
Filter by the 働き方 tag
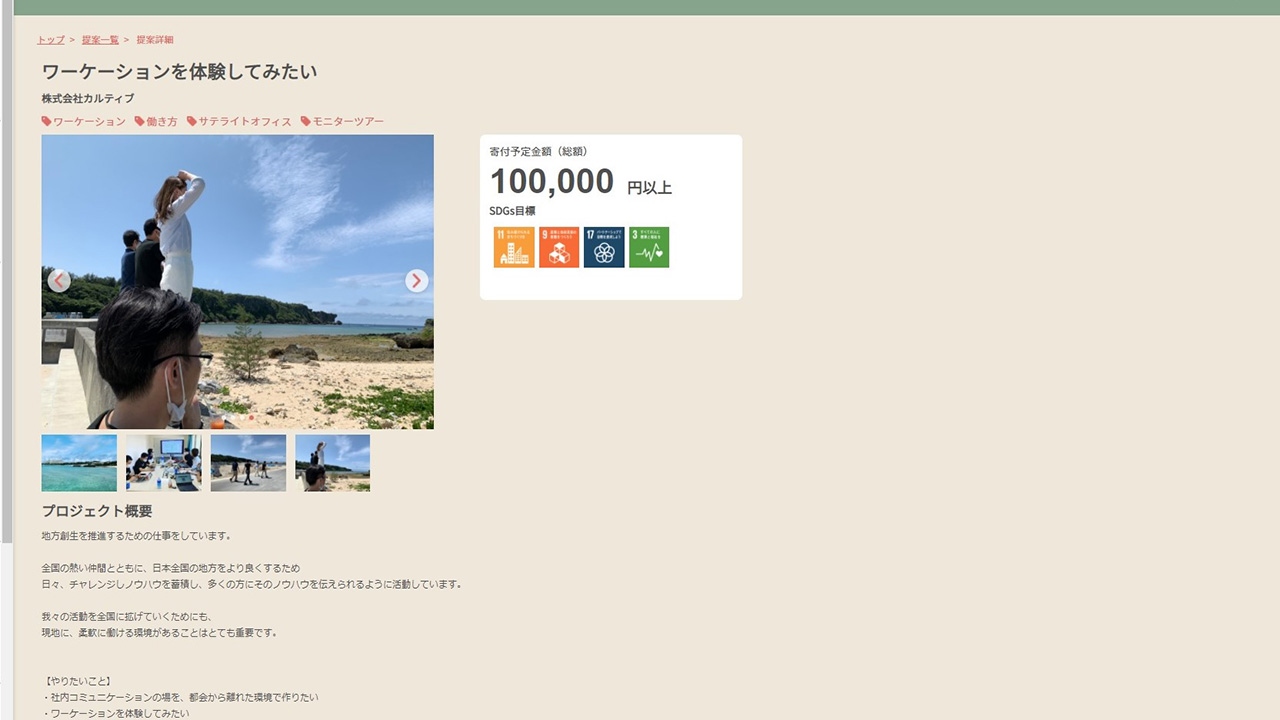(156, 122)
